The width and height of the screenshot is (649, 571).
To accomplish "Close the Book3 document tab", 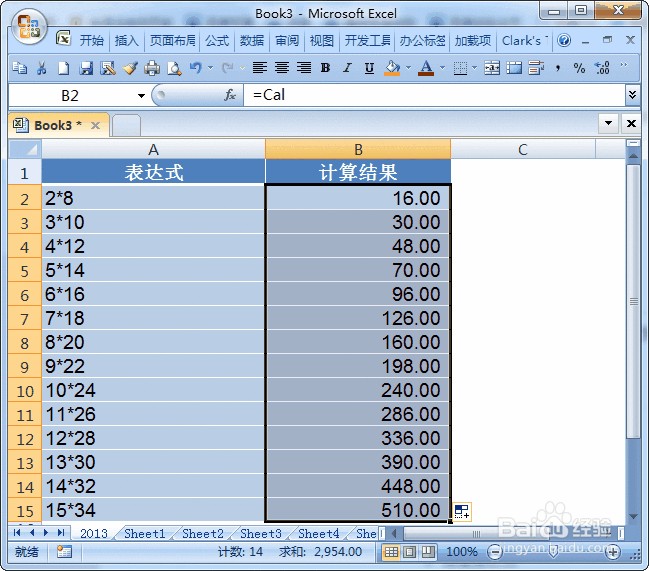I will tap(95, 125).
